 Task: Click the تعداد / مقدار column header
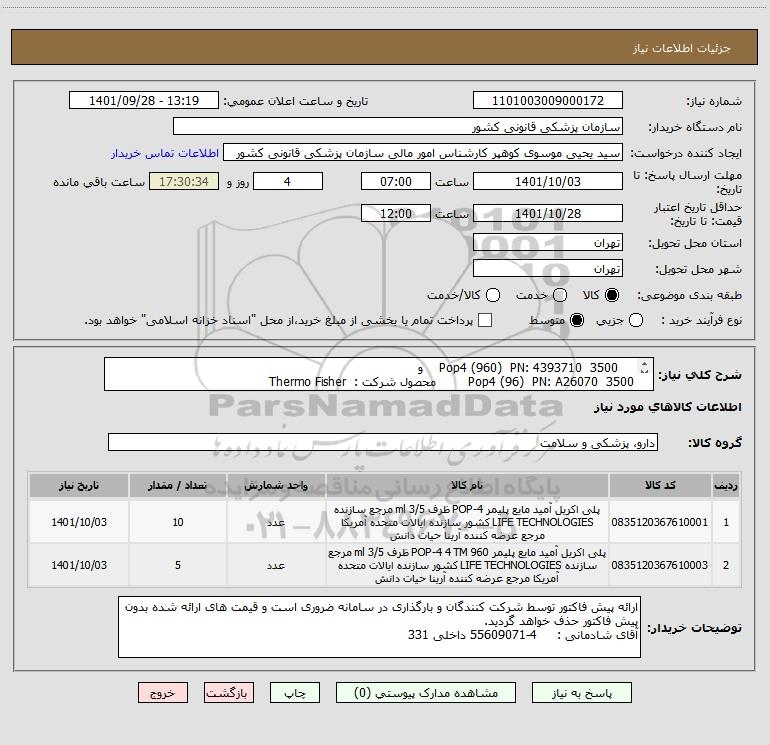(178, 486)
